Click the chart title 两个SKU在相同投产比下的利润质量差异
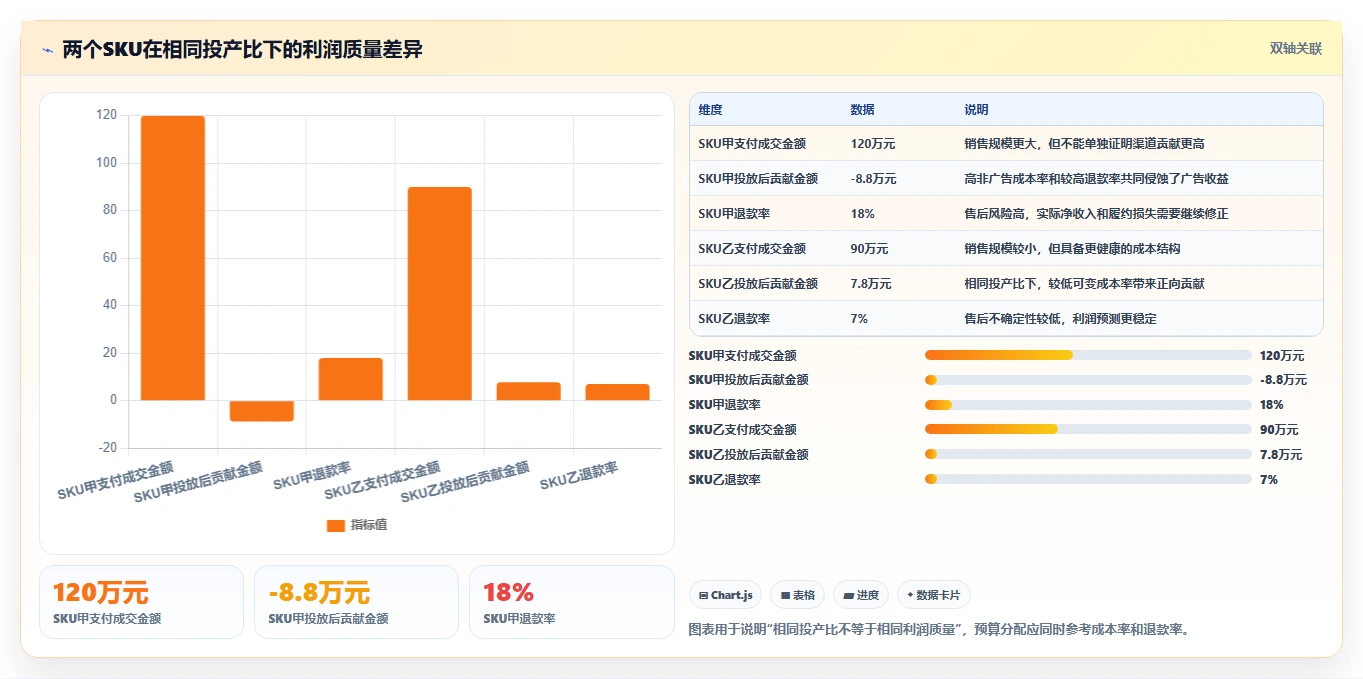The image size is (1363, 679). click(x=242, y=50)
